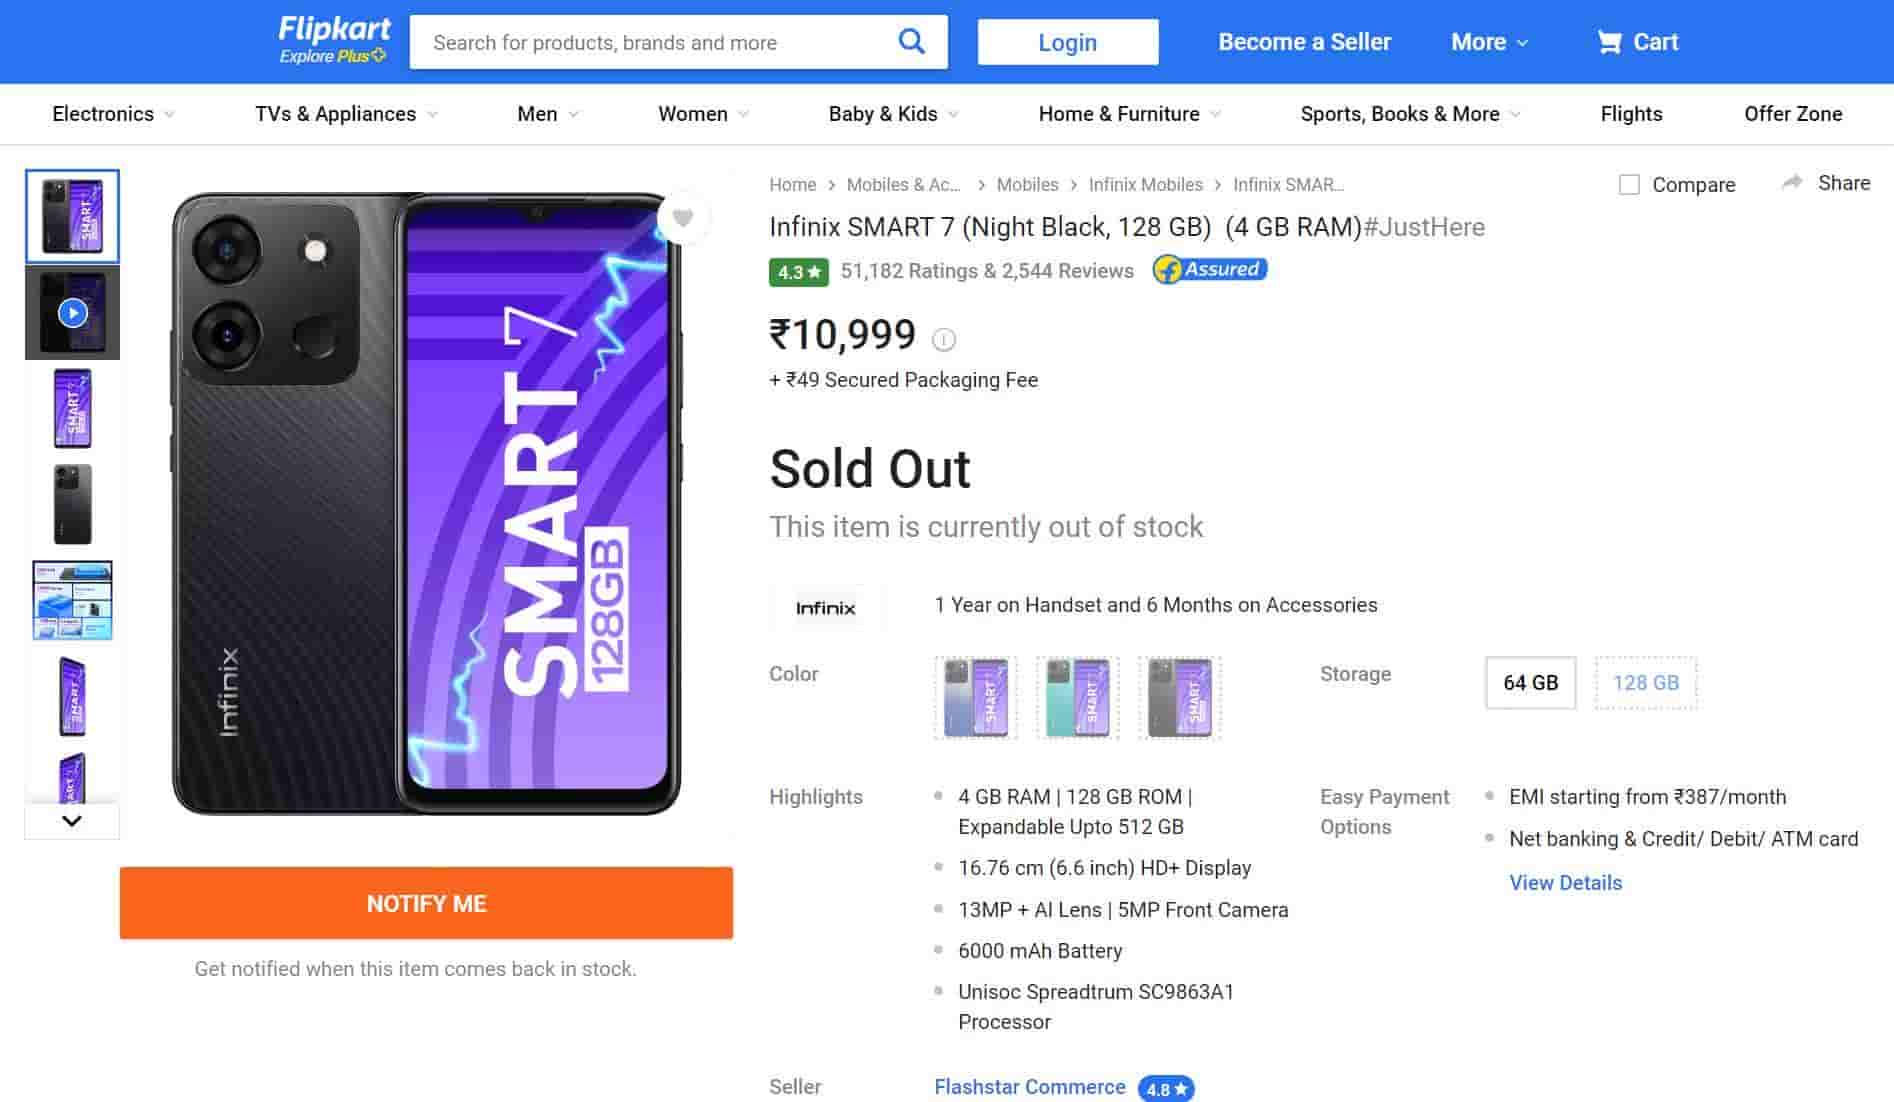Screen dimensions: 1894x1102
Task: Open the Cart
Action: click(1637, 41)
